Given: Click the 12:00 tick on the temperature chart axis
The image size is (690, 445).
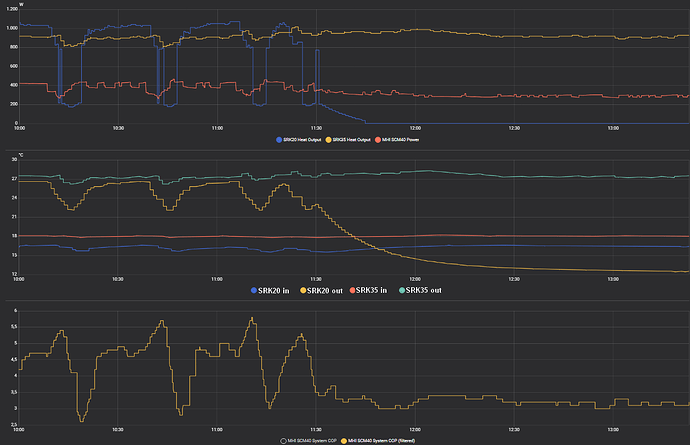Looking at the screenshot, I should click(415, 279).
